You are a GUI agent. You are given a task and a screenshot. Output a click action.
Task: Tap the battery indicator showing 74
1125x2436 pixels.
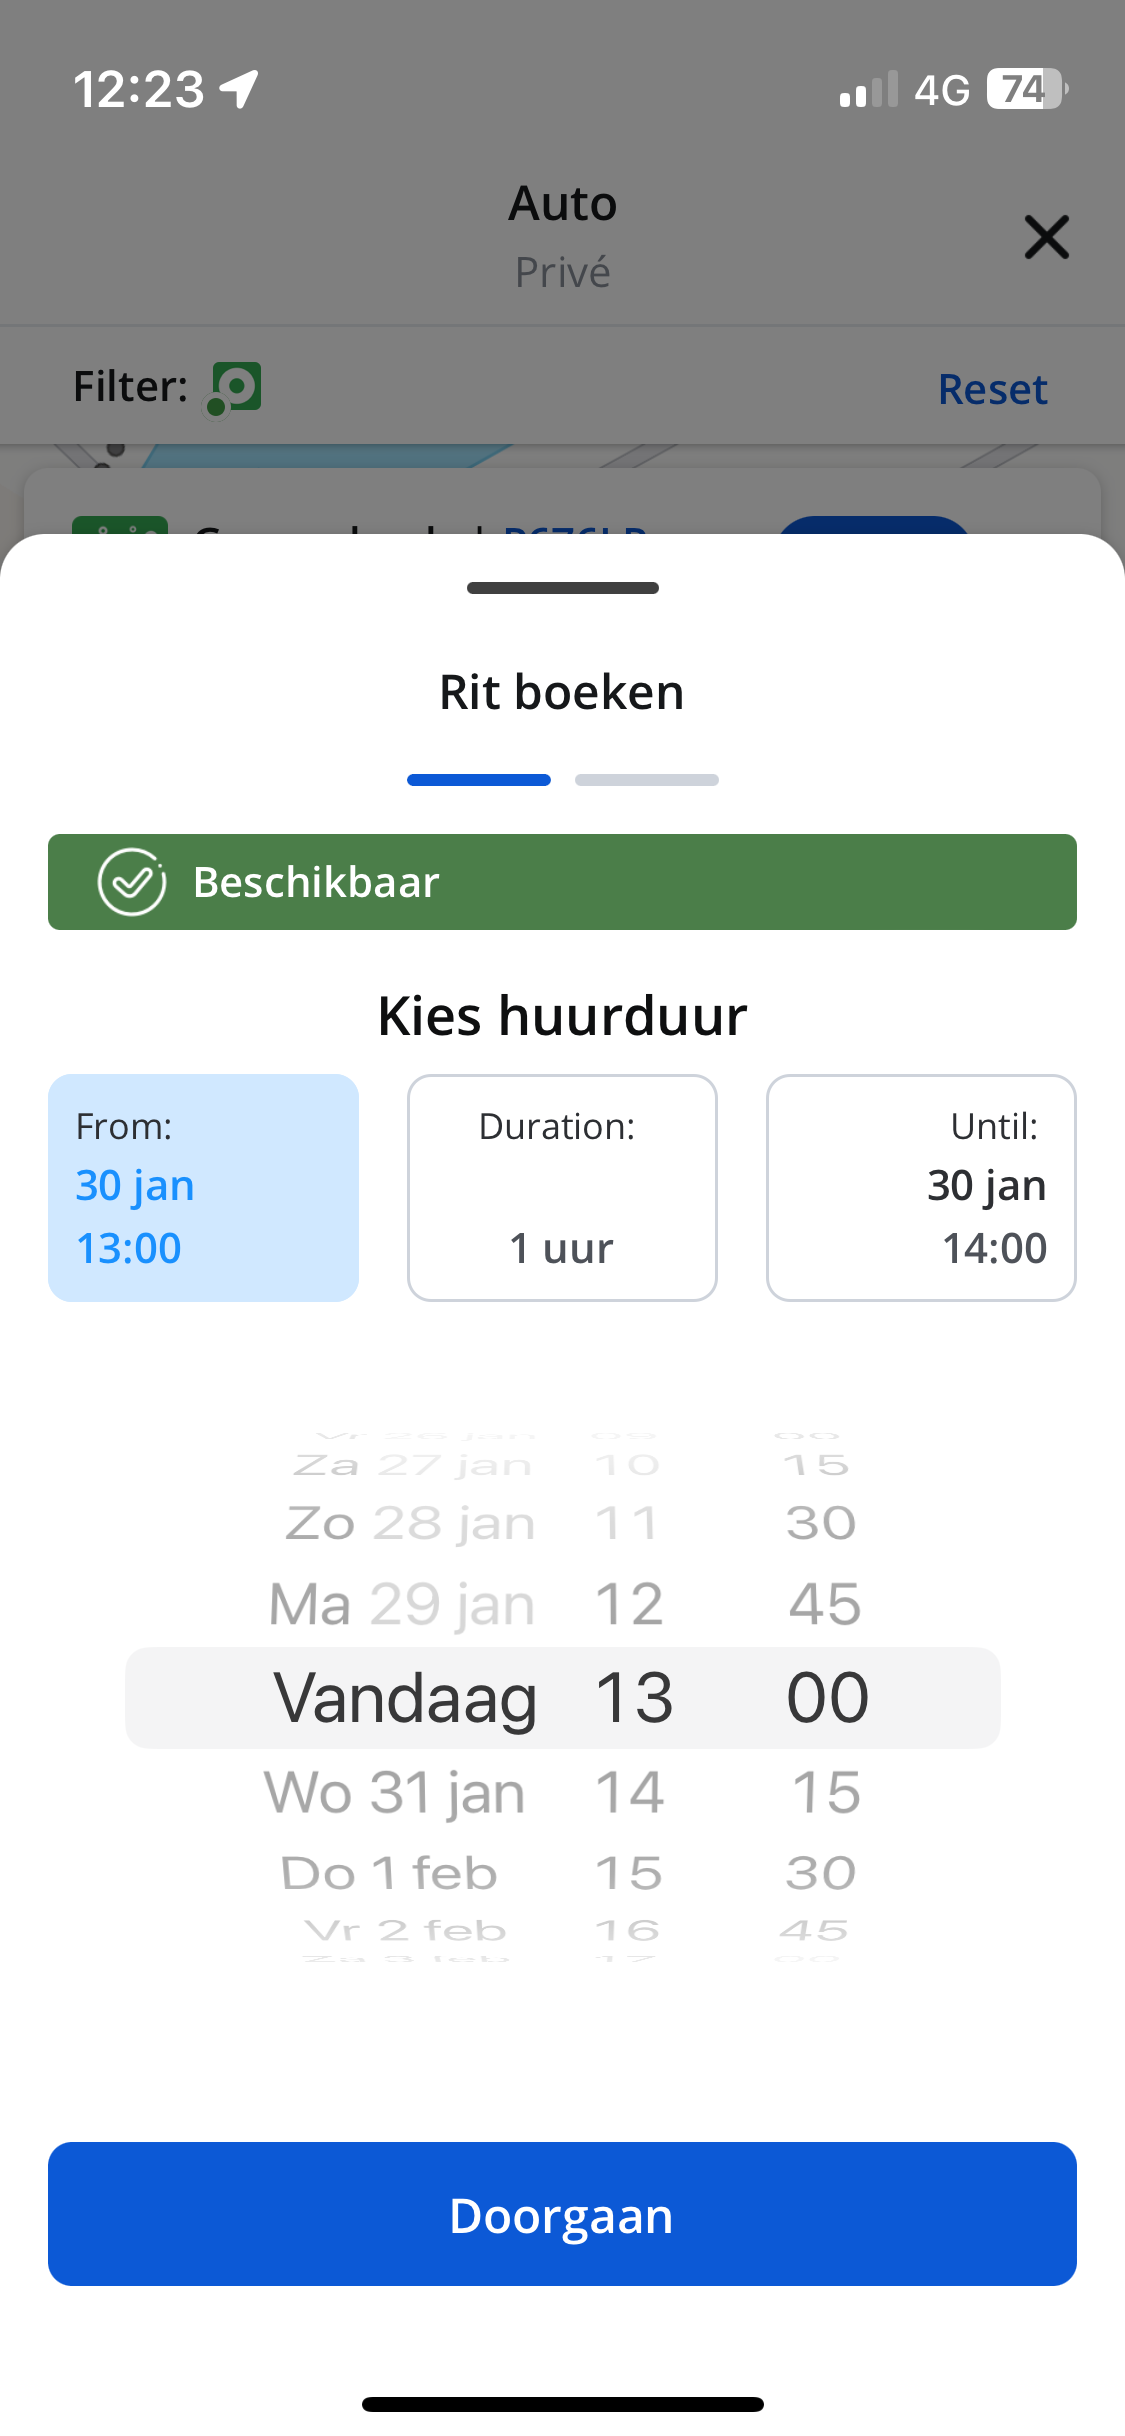(1027, 89)
